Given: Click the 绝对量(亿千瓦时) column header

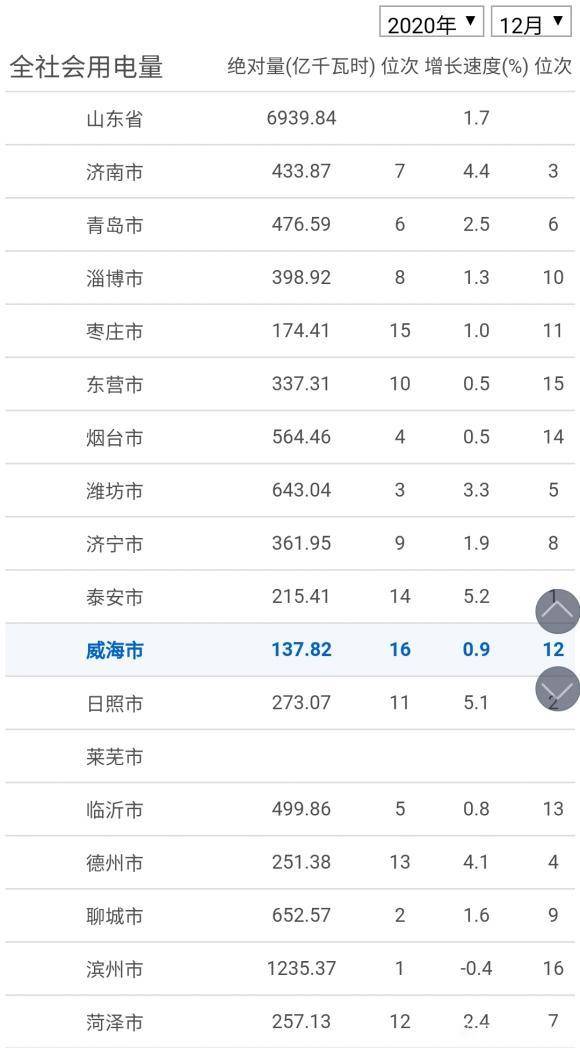Looking at the screenshot, I should click(x=301, y=67).
